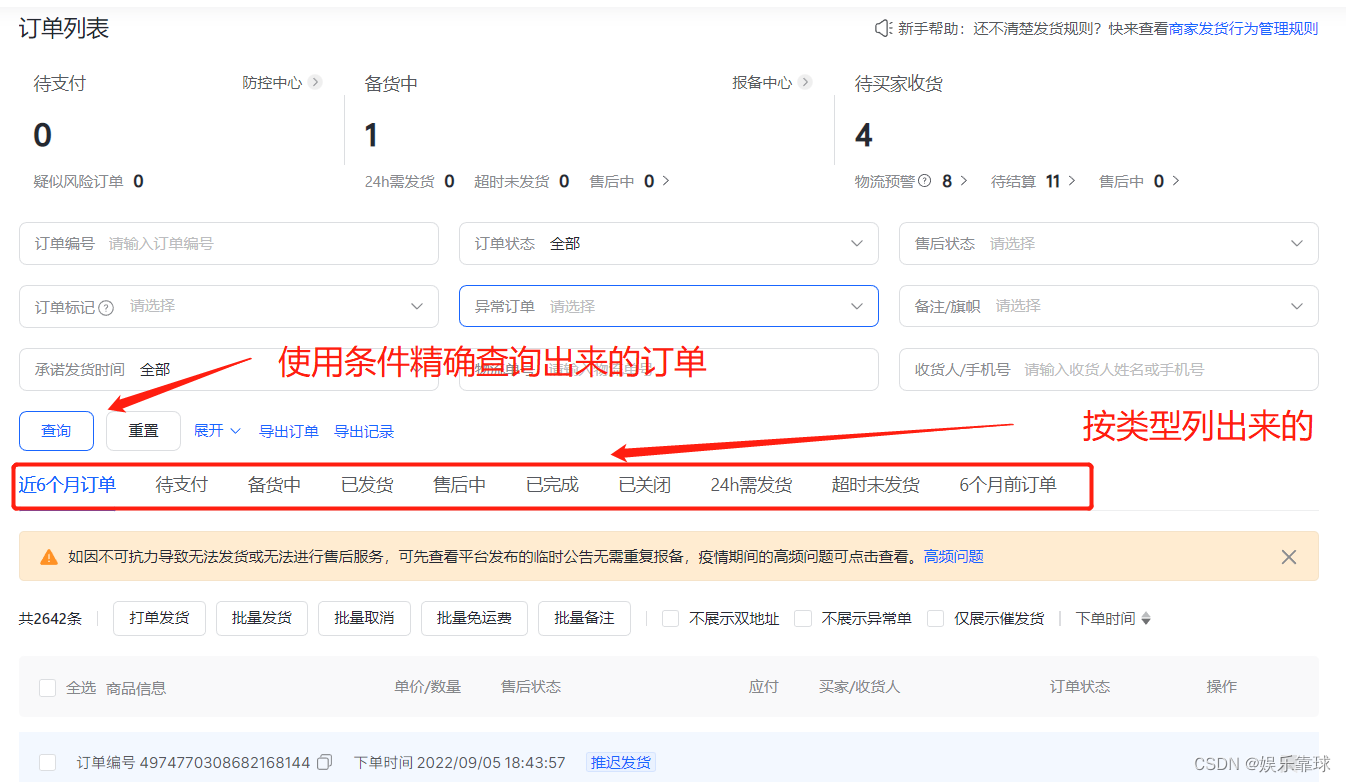Enable 不展示双地址 checkbox
The width and height of the screenshot is (1346, 782).
tap(670, 618)
